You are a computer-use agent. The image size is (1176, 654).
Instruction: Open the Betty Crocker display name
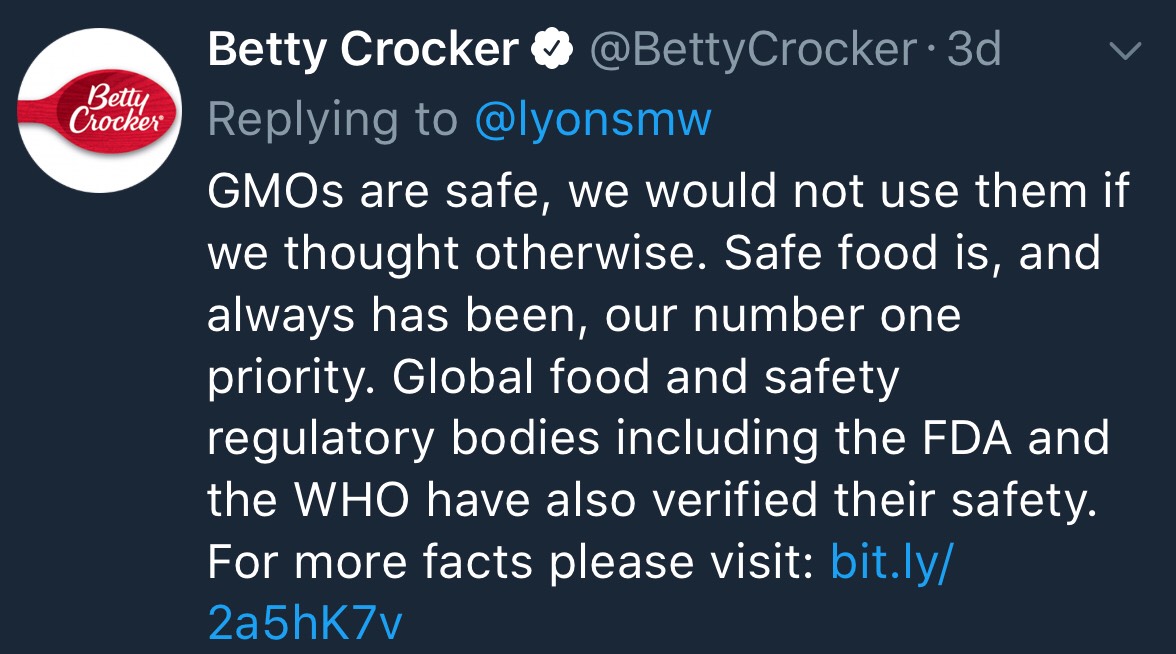(x=363, y=50)
